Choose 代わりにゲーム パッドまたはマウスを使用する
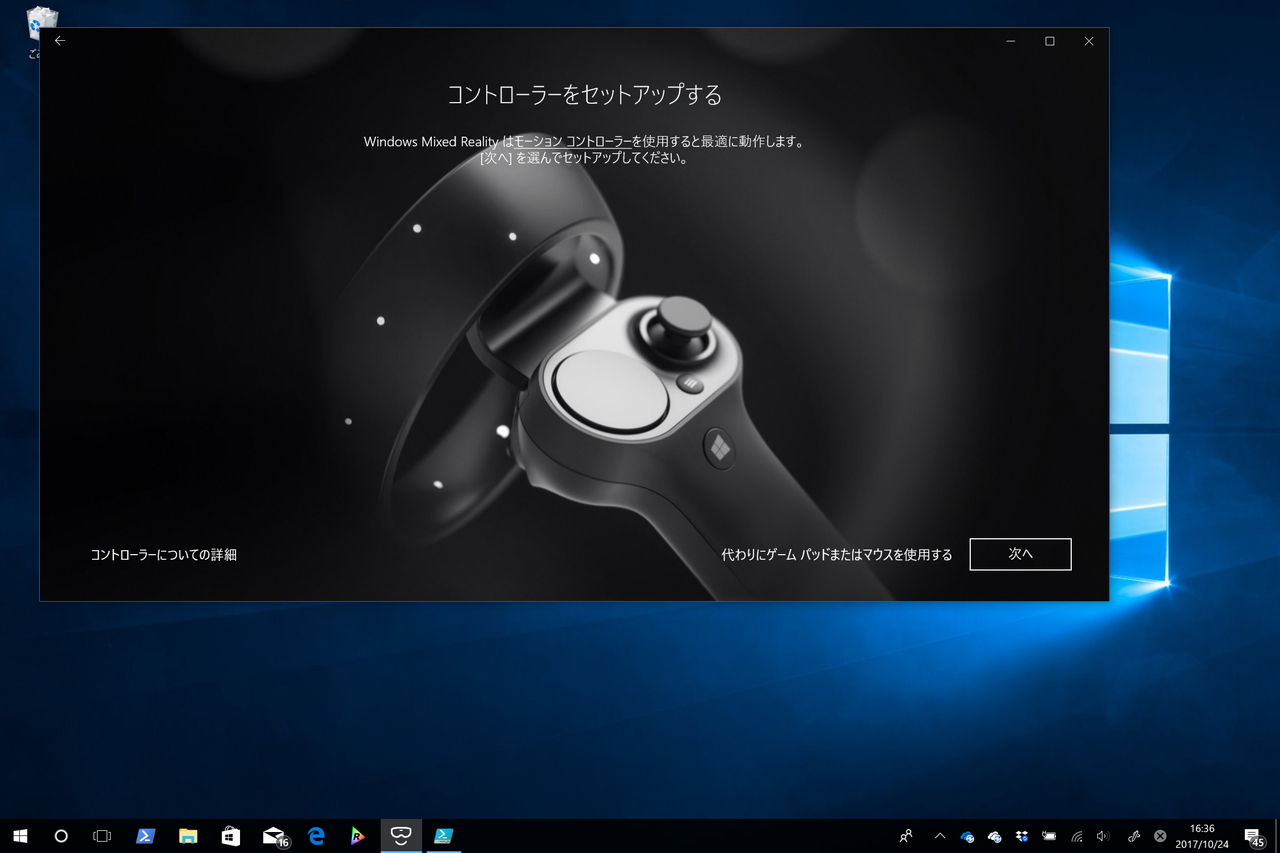This screenshot has height=853, width=1280. coord(837,554)
